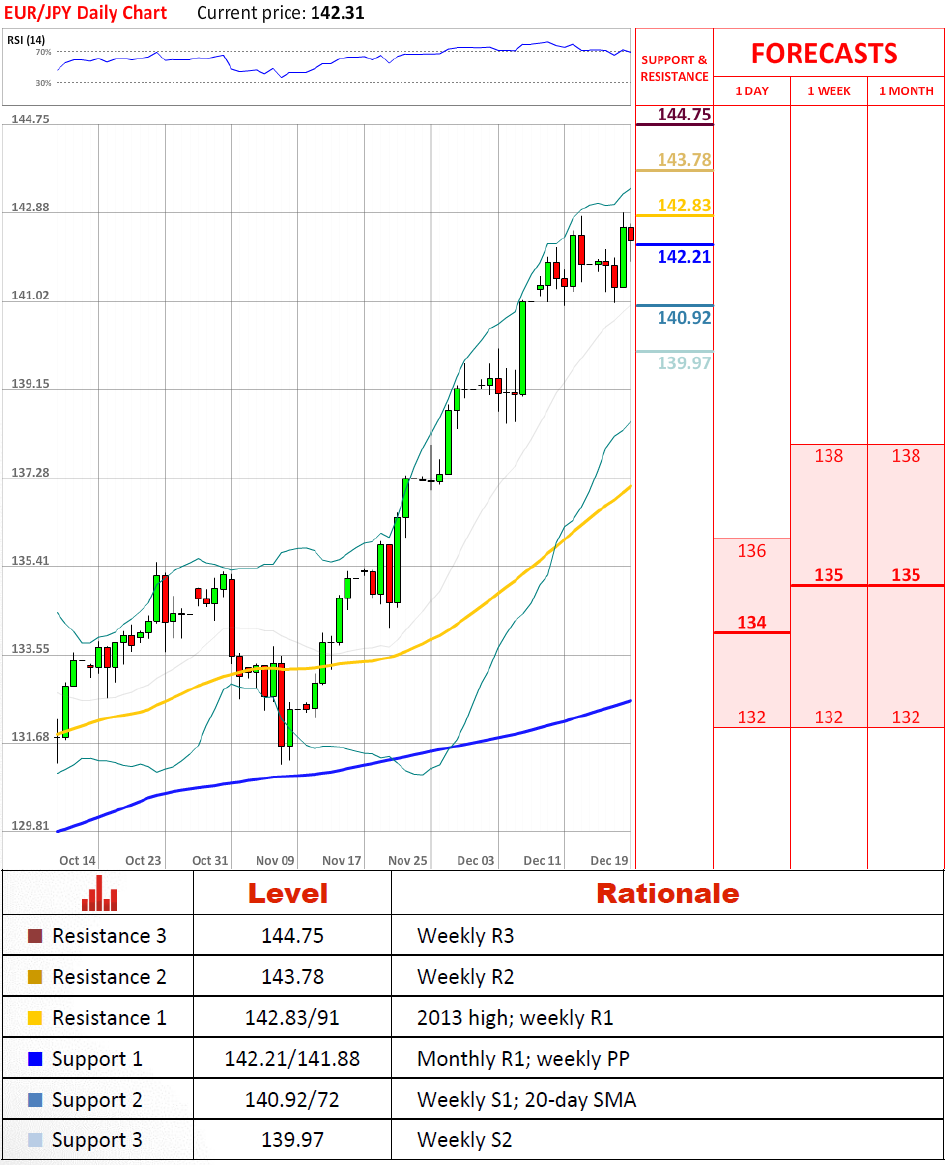This screenshot has height=1165, width=948.
Task: Select the 1 MONTH forecast column header
Action: [x=906, y=91]
